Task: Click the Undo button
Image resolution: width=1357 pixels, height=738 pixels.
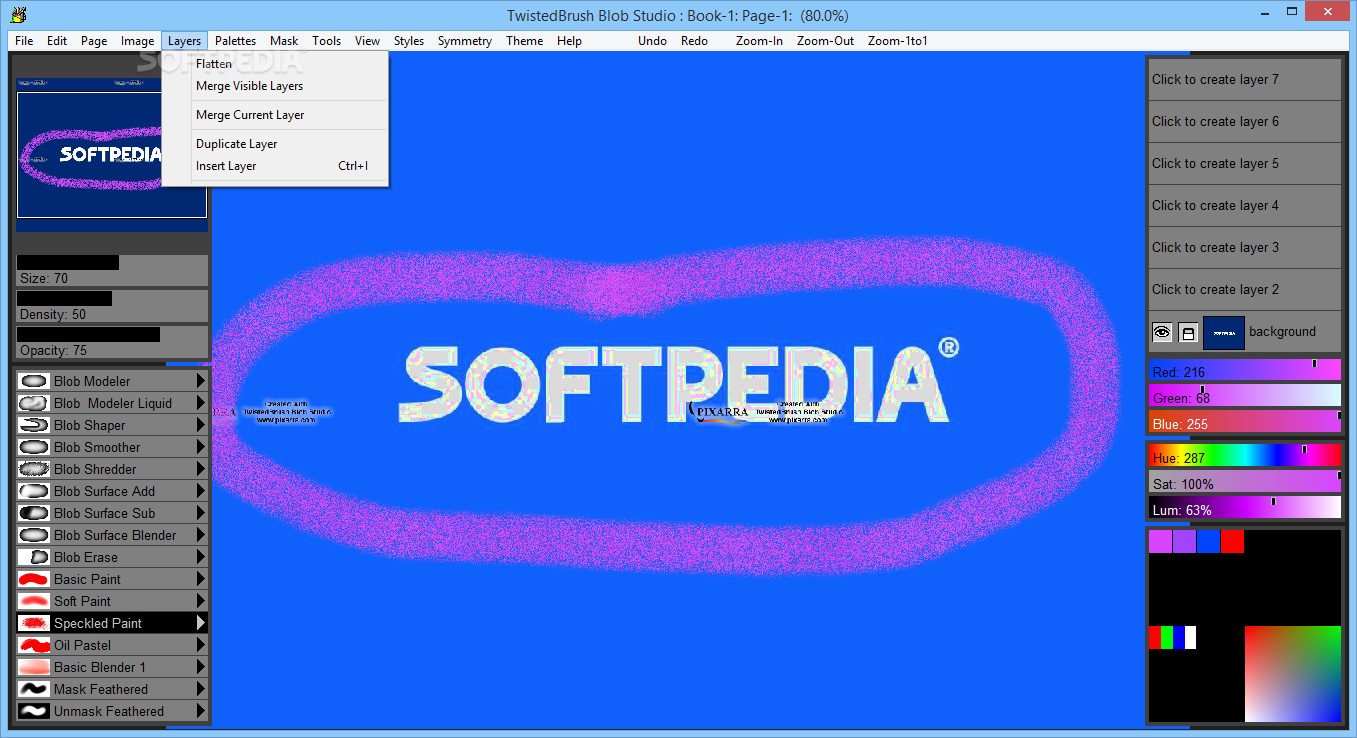Action: pos(653,41)
